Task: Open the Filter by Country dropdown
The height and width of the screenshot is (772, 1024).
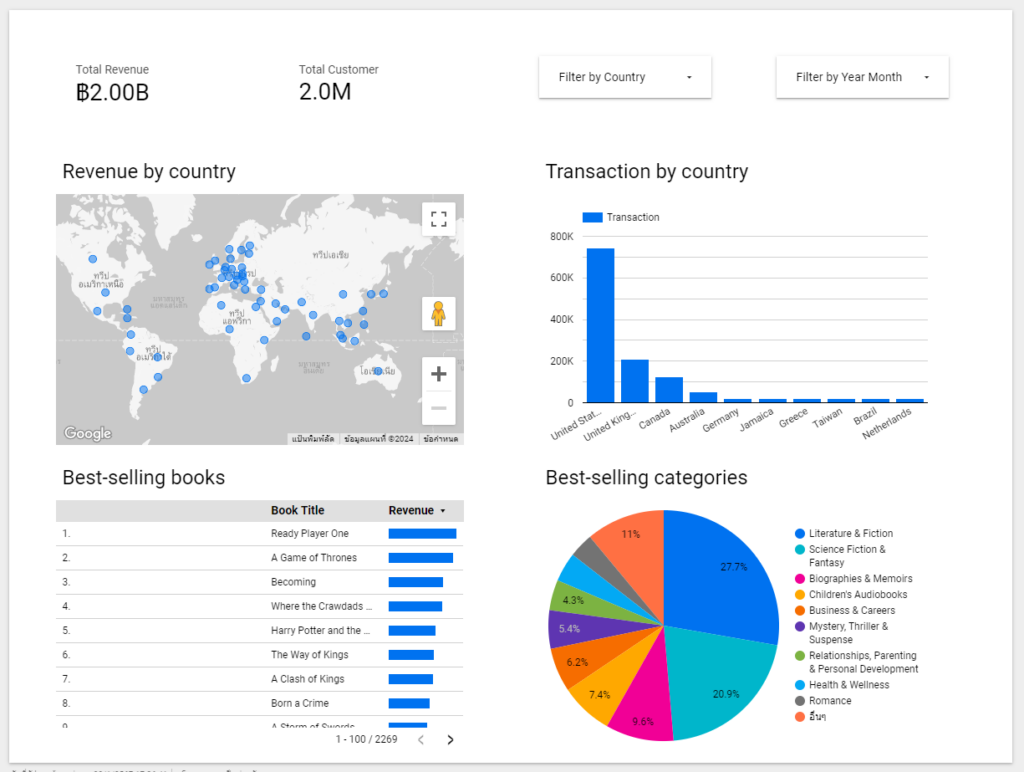Action: pos(624,77)
